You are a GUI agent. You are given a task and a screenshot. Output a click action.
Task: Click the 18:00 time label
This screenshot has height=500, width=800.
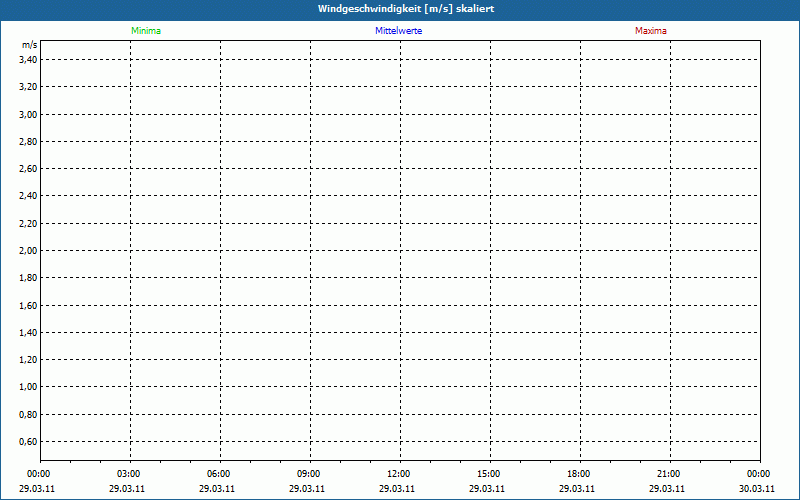click(x=579, y=474)
